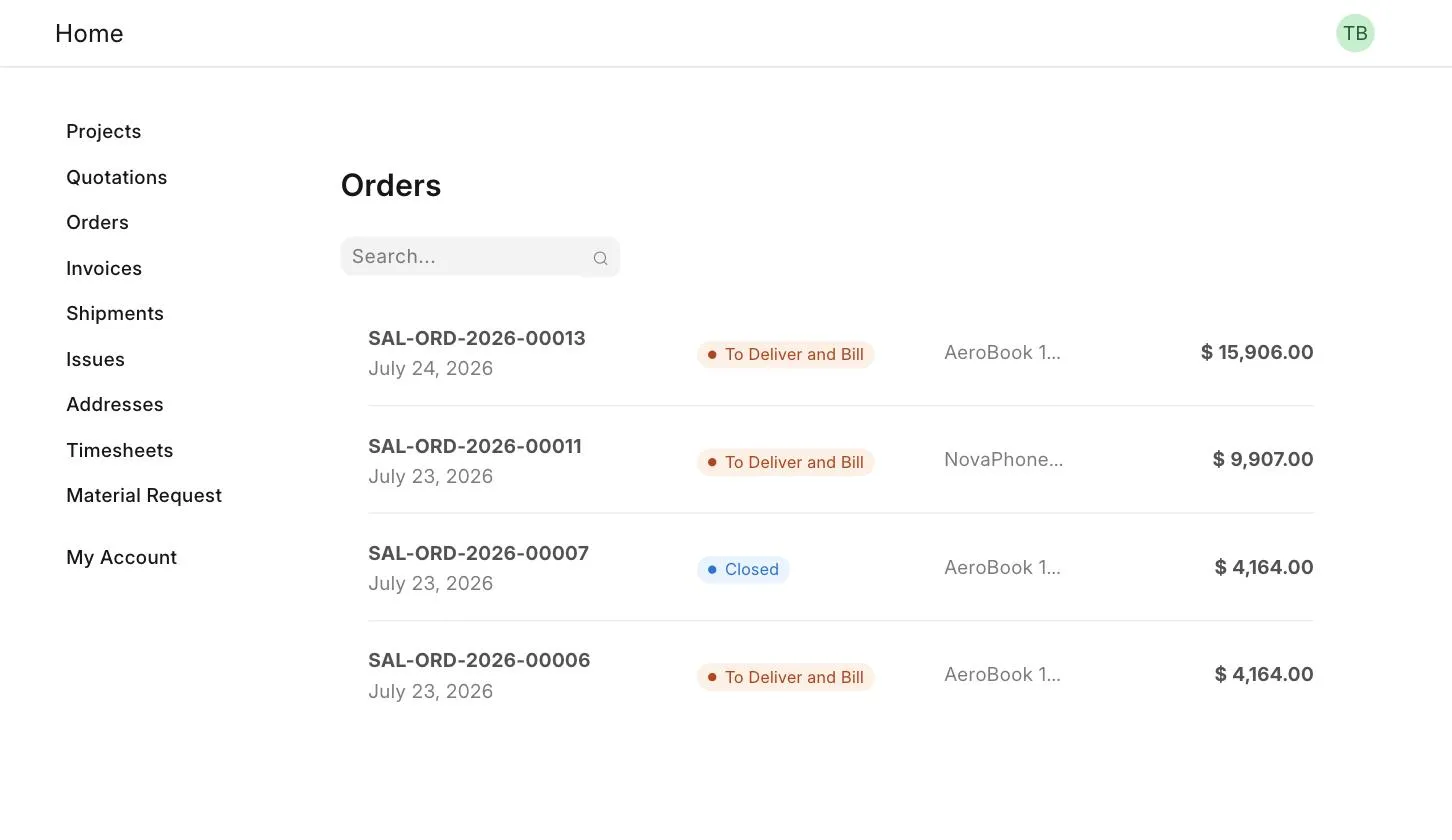
Task: Navigate to Invoices page
Action: [104, 268]
